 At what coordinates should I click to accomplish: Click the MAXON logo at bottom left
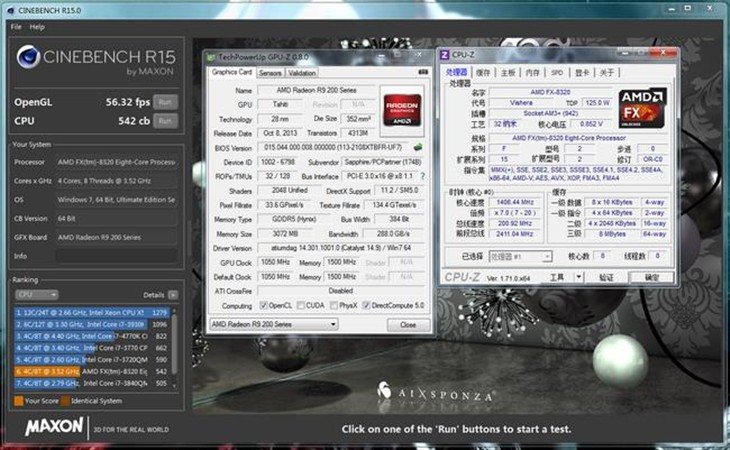click(54, 426)
